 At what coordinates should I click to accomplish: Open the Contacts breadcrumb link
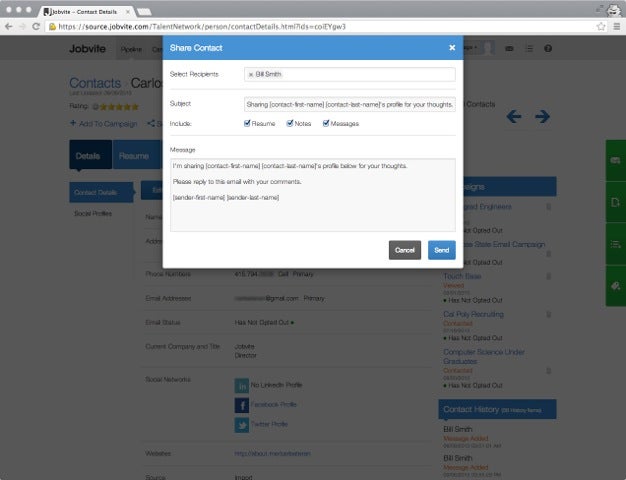95,83
